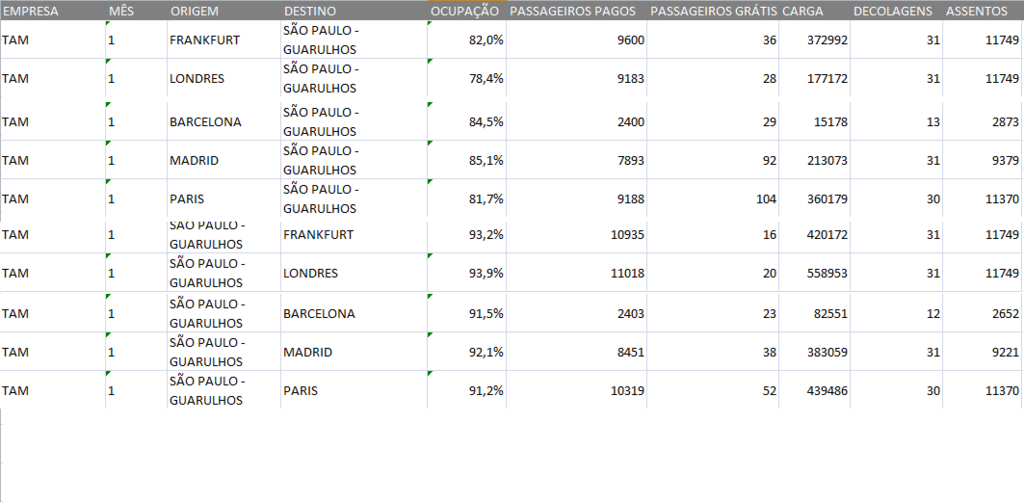The image size is (1024, 502).
Task: Click cargo cell 177172
Action: (814, 78)
